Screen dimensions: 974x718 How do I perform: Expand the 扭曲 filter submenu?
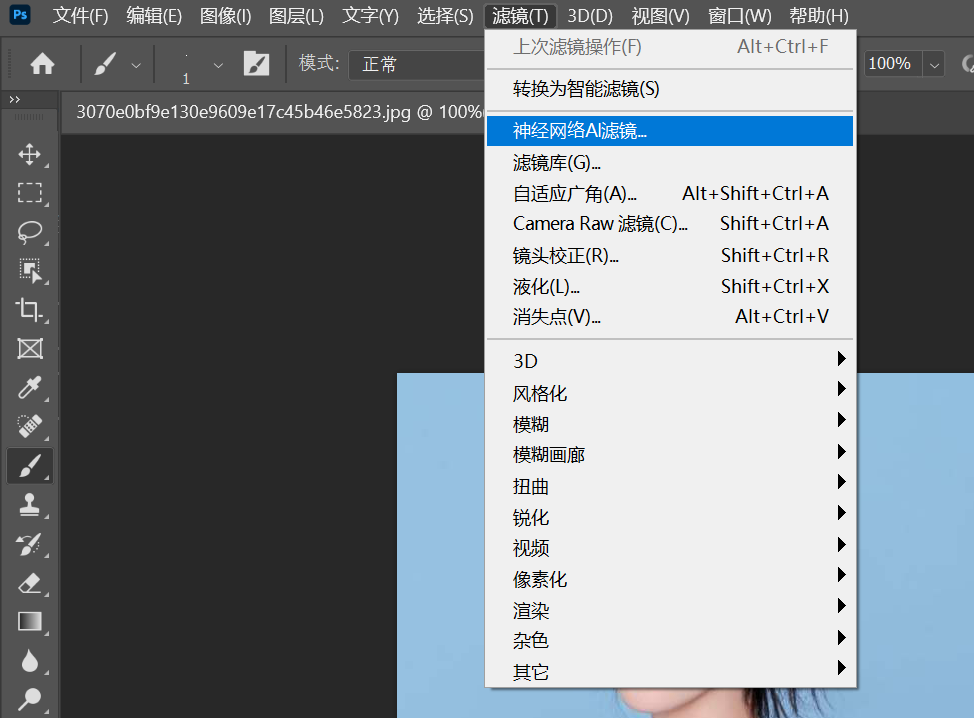pos(670,486)
